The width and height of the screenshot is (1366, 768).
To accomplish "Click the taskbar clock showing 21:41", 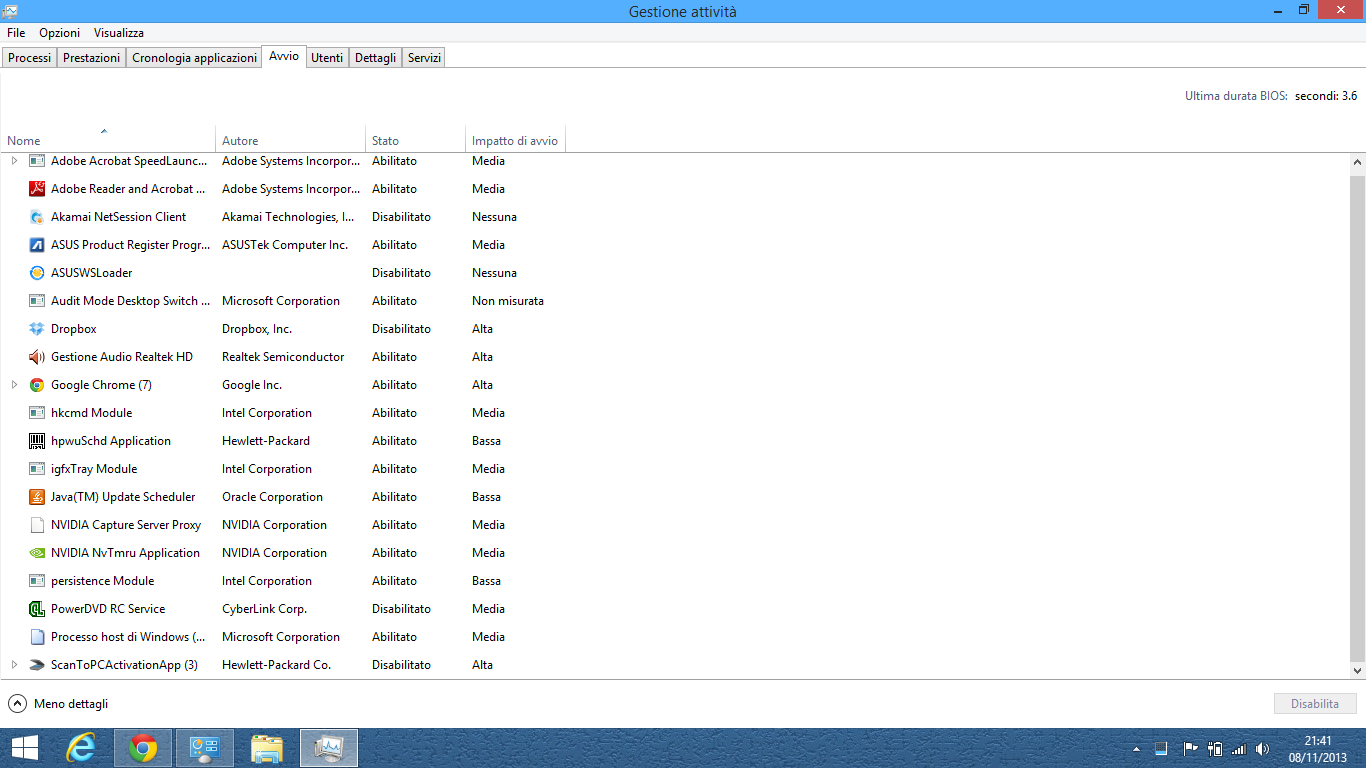I will (1318, 748).
